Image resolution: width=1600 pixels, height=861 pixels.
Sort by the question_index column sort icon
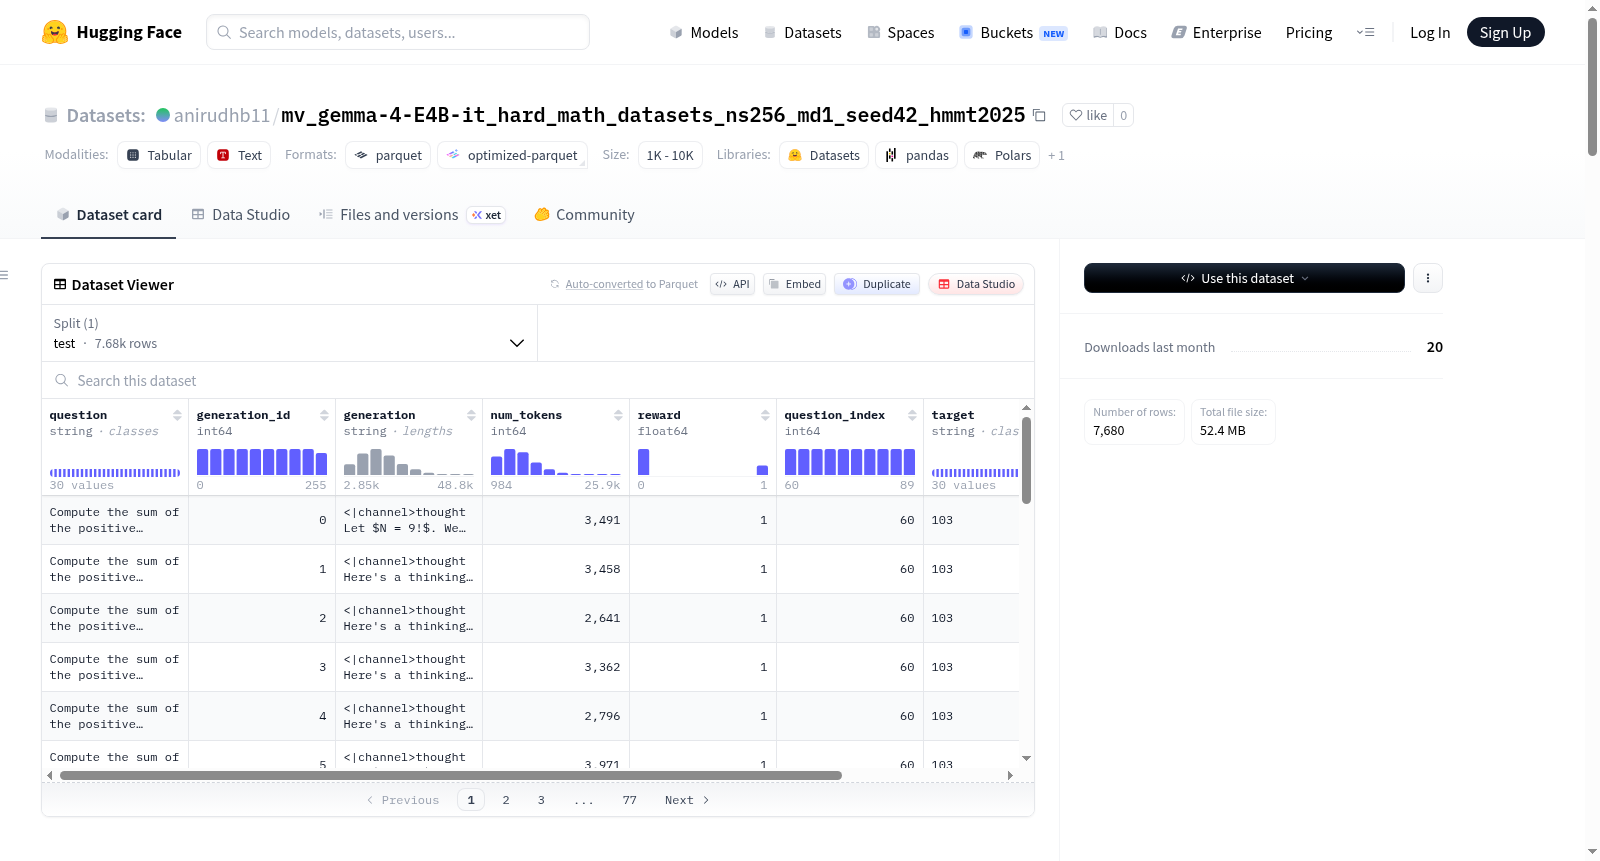pos(912,415)
